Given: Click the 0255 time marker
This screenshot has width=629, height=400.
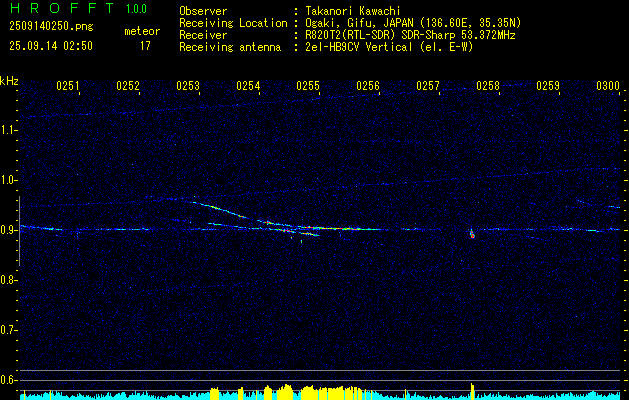Looking at the screenshot, I should pos(308,86).
